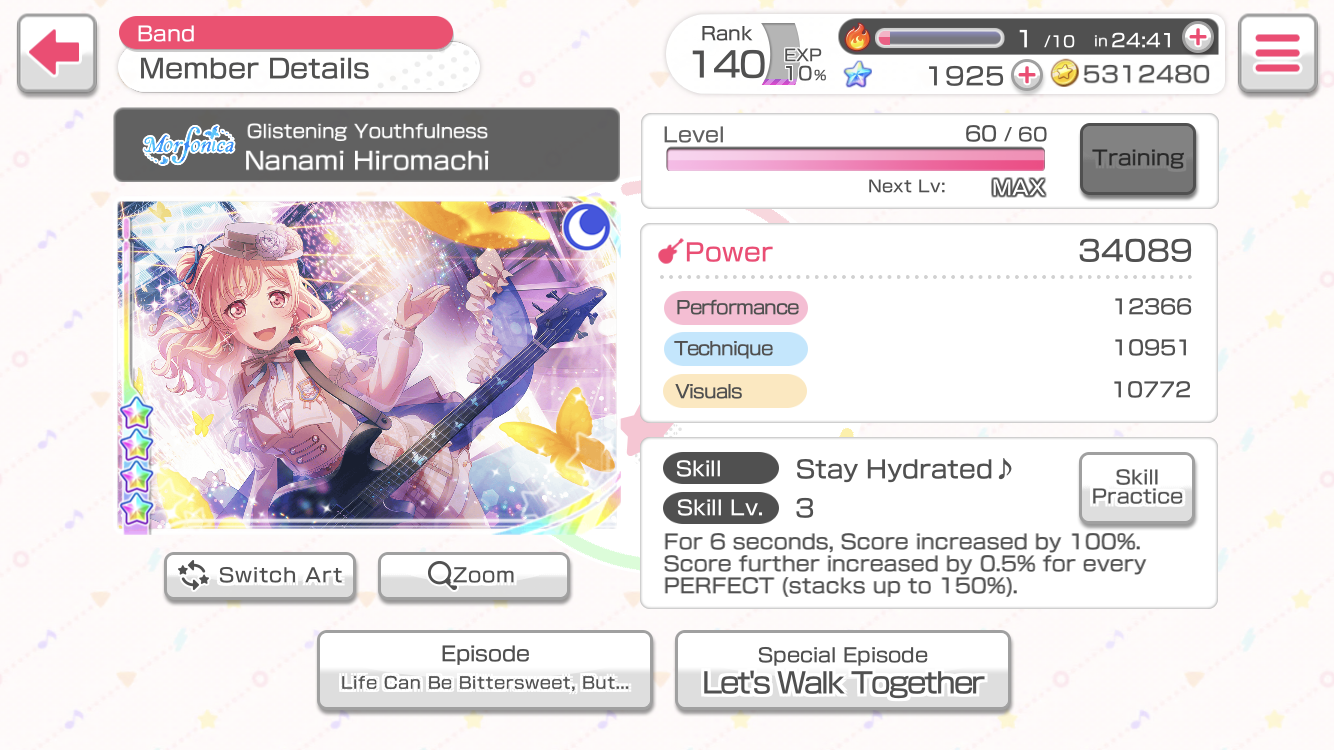Add more flames with the plus icon
Image resolution: width=1334 pixels, height=750 pixels.
pyautogui.click(x=1197, y=38)
